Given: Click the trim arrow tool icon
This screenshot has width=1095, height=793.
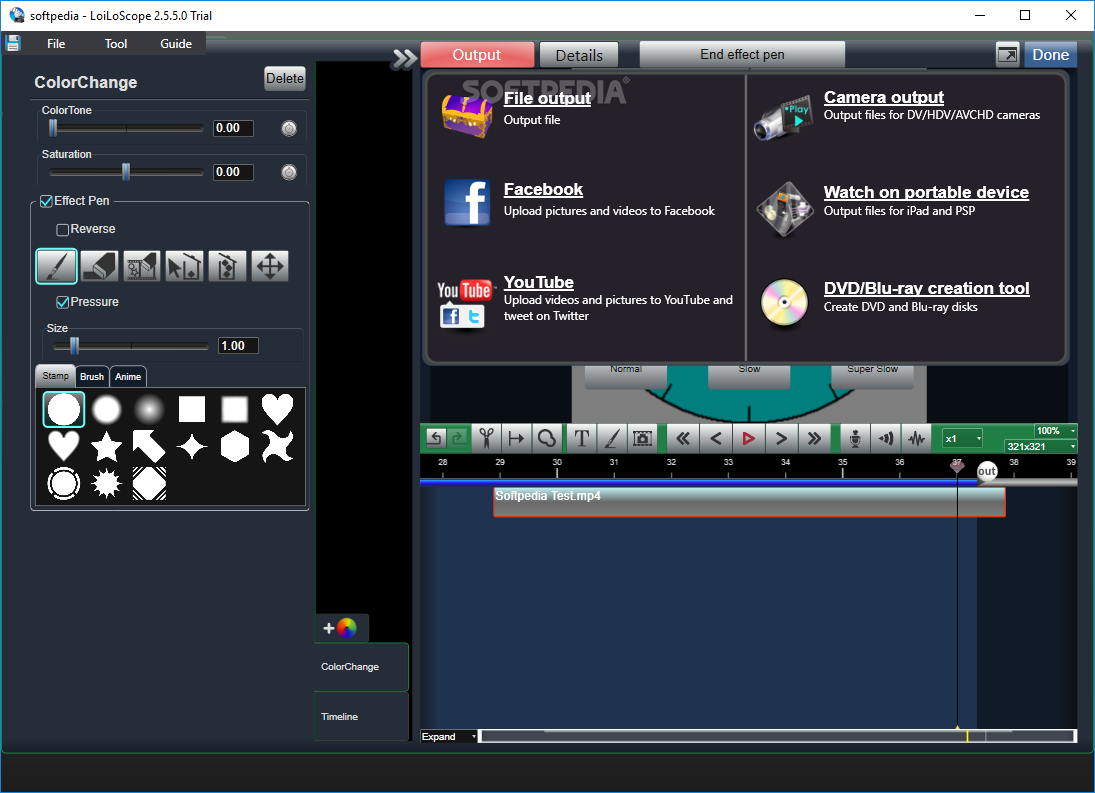Looking at the screenshot, I should (x=516, y=438).
